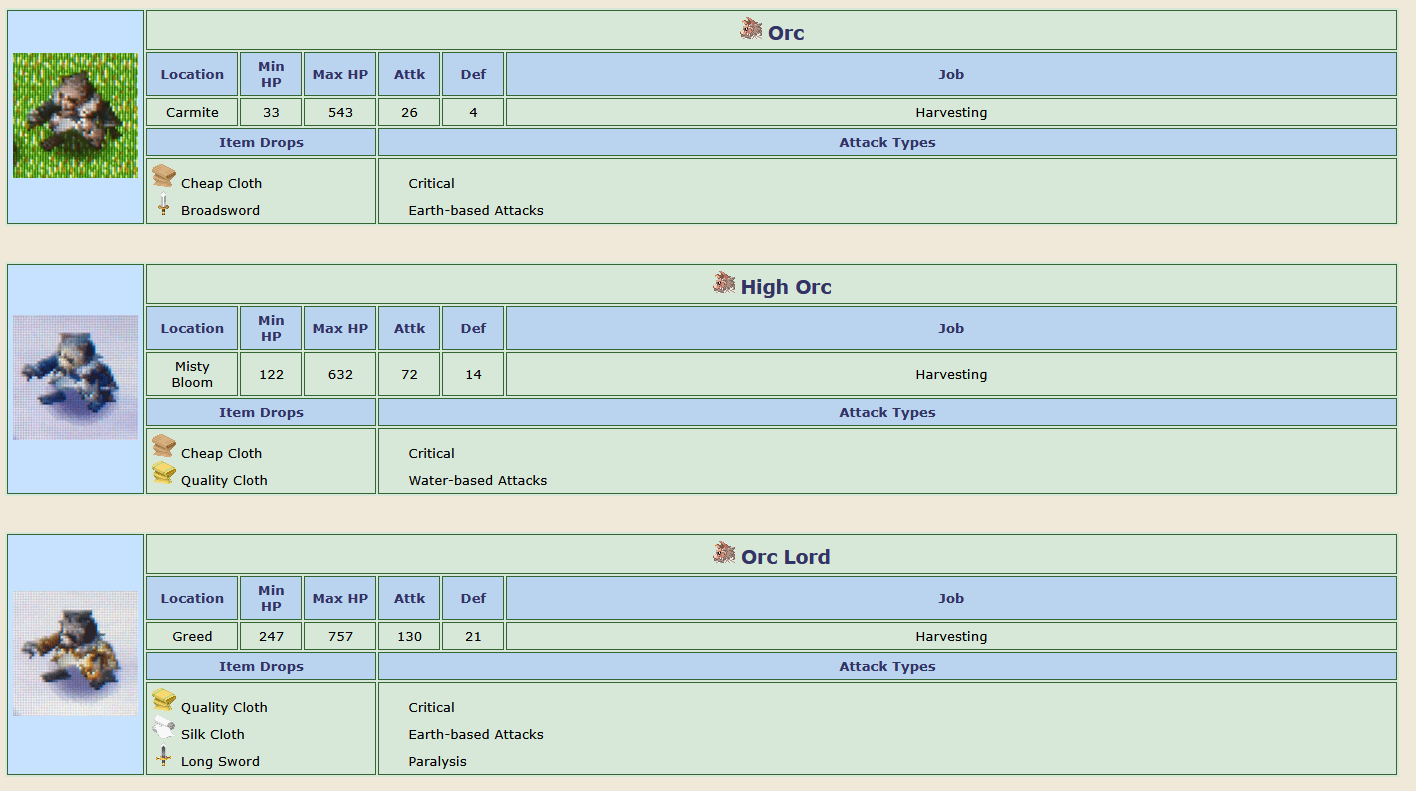The width and height of the screenshot is (1416, 791).
Task: Click "Item Drops" header in the High Orc table
Action: click(261, 412)
